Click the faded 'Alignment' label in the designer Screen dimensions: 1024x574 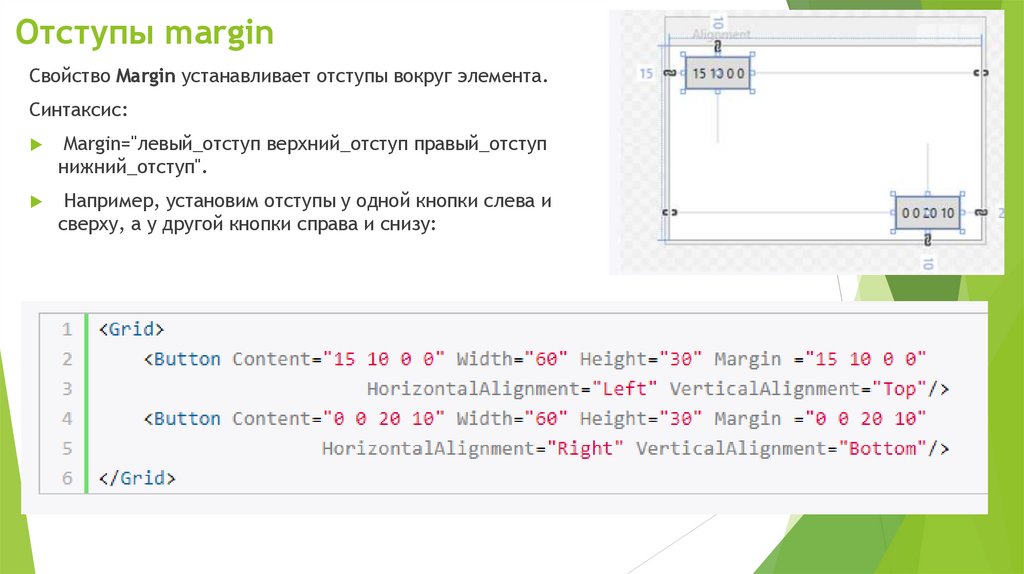[x=721, y=35]
